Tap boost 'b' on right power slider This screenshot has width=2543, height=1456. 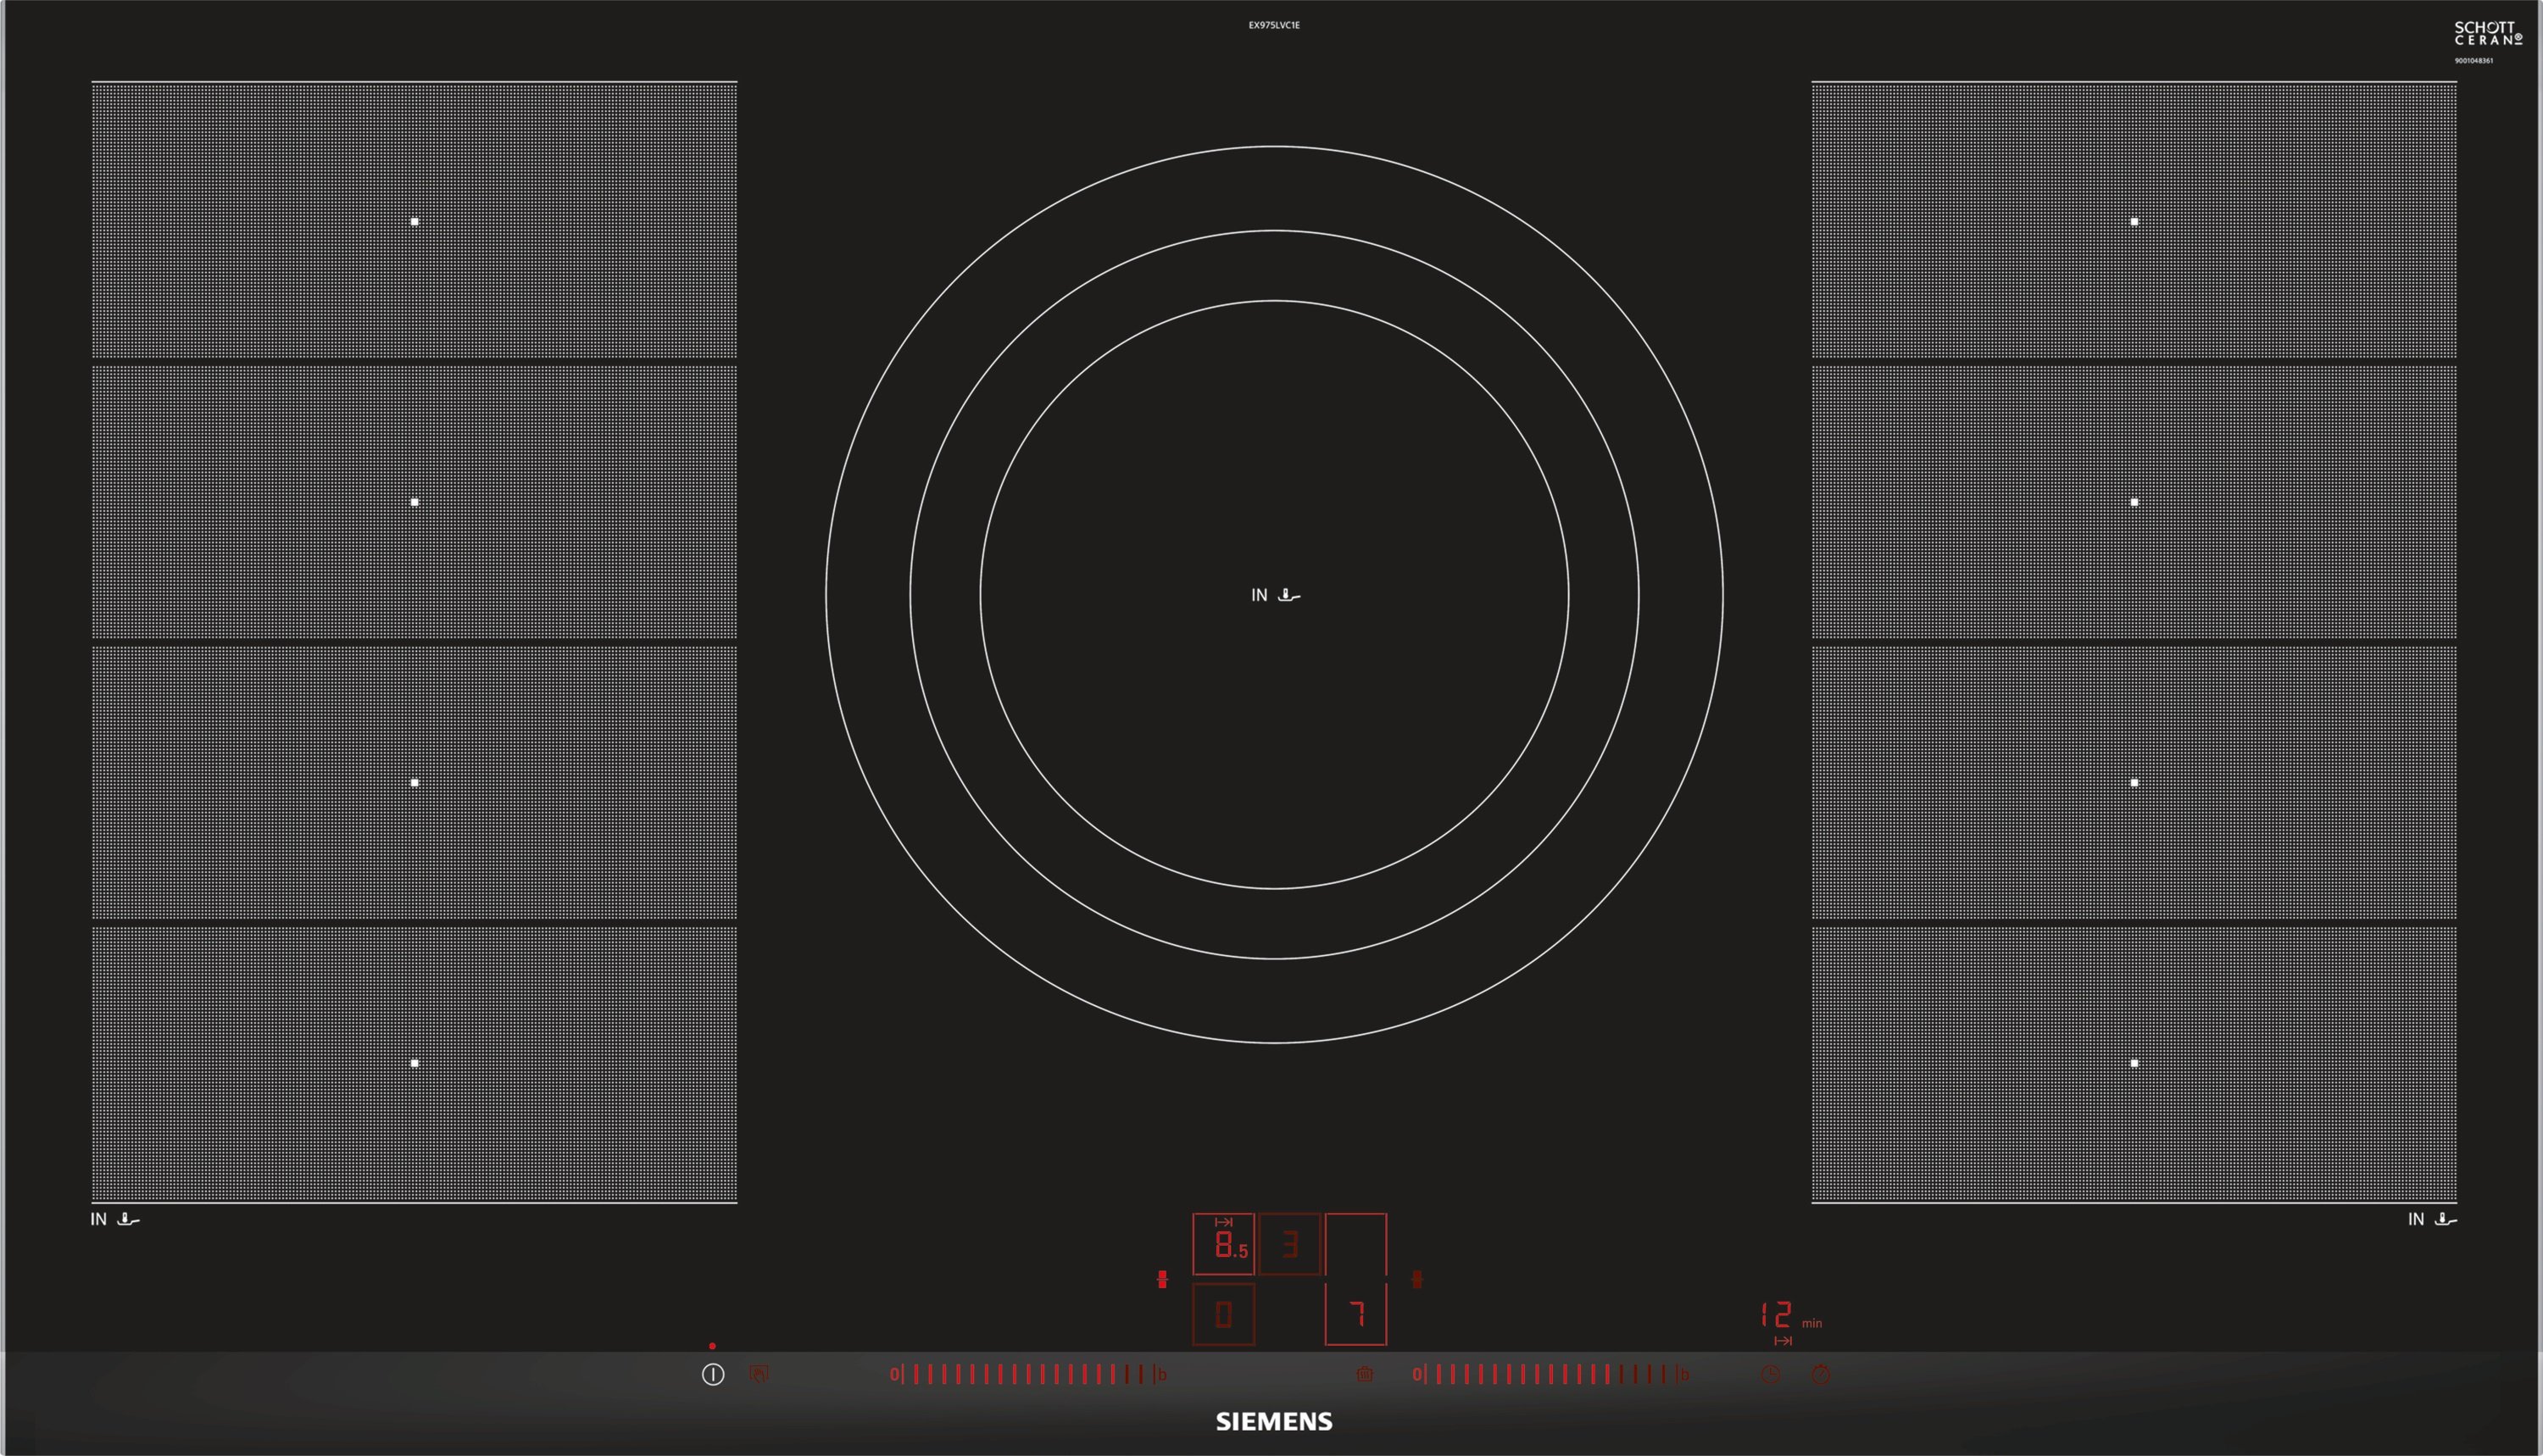(1684, 1374)
